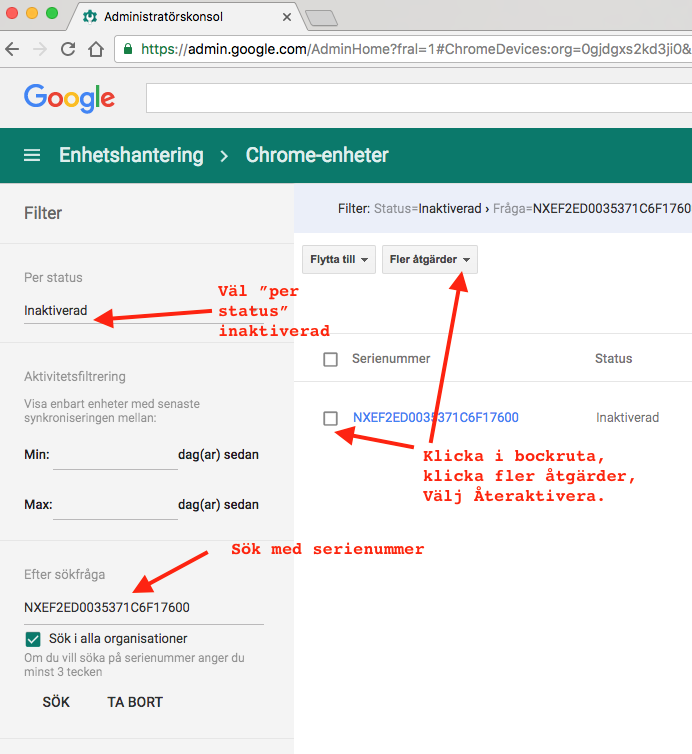Screen dimensions: 692x754
Task: Click the Inaktiverad status cell in device row
Action: [628, 417]
